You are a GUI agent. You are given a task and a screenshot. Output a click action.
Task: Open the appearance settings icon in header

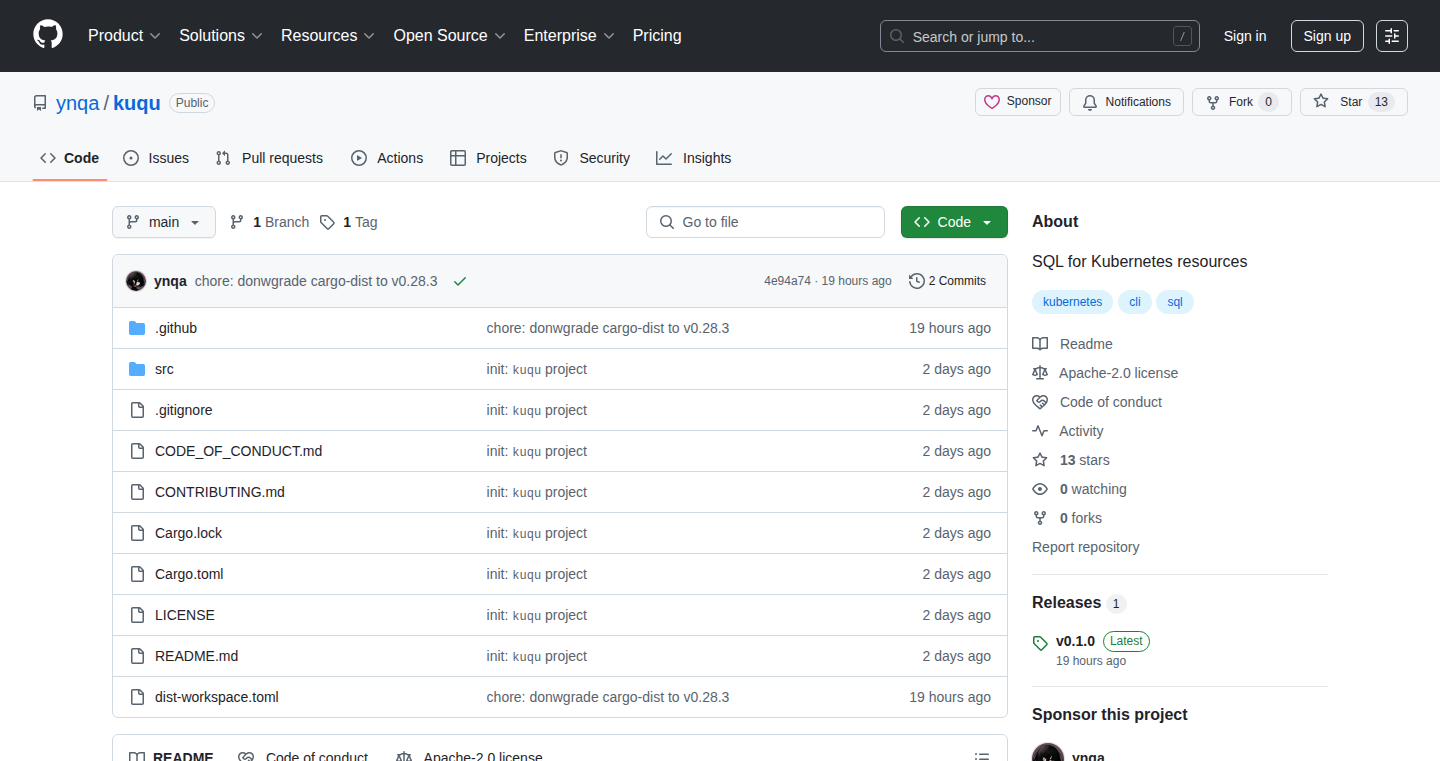click(x=1392, y=36)
